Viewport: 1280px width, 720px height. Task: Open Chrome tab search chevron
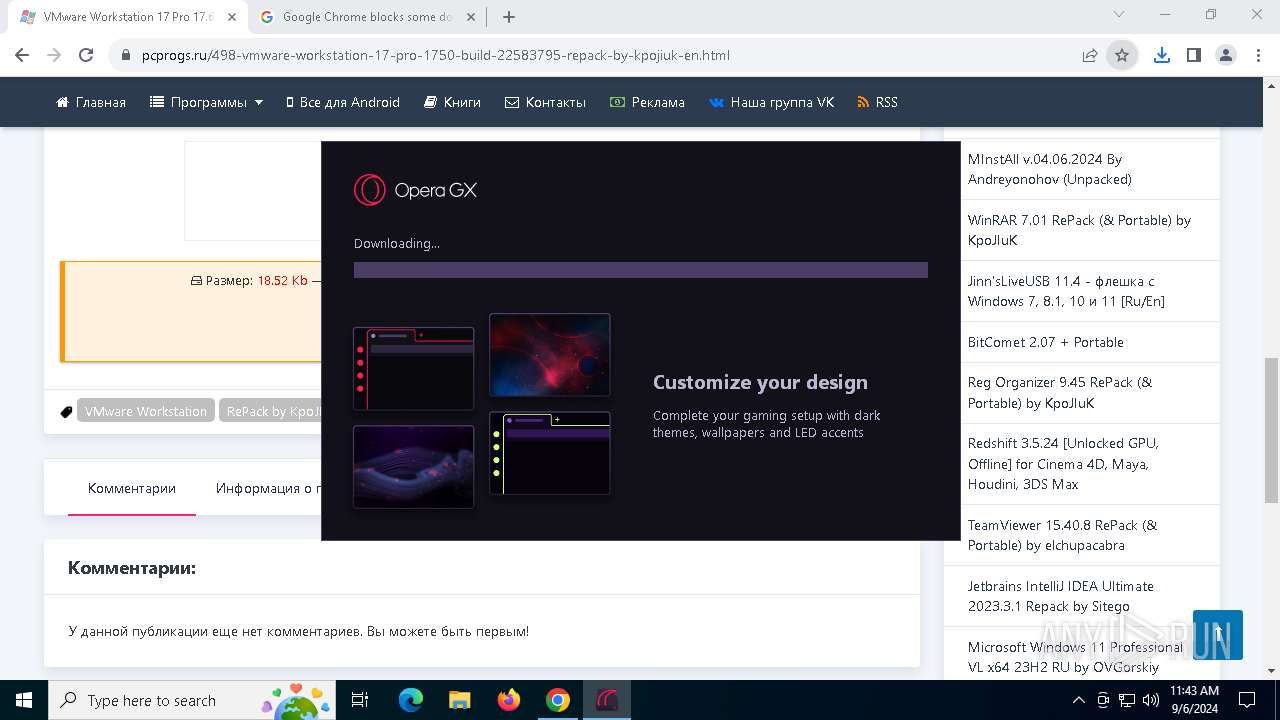1119,15
